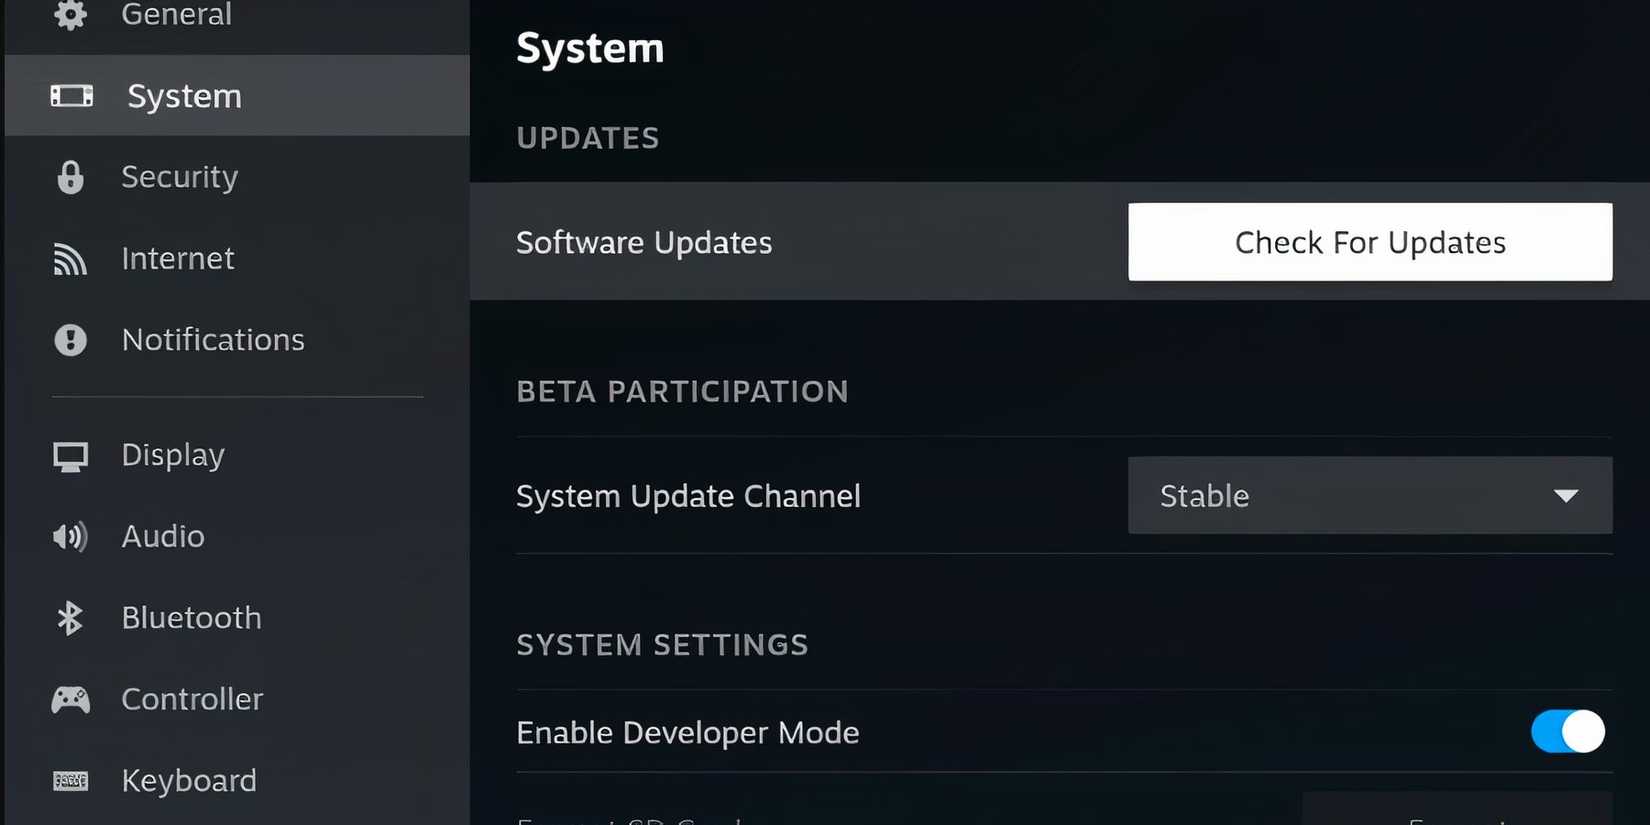Click the Audio speaker icon
1650x825 pixels.
click(x=70, y=537)
